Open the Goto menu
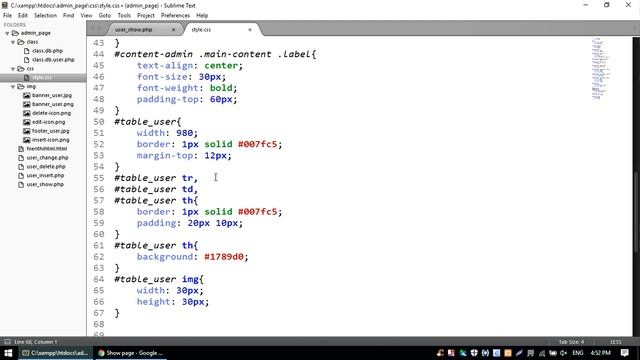Viewport: 640px width, 360px height. (x=105, y=16)
